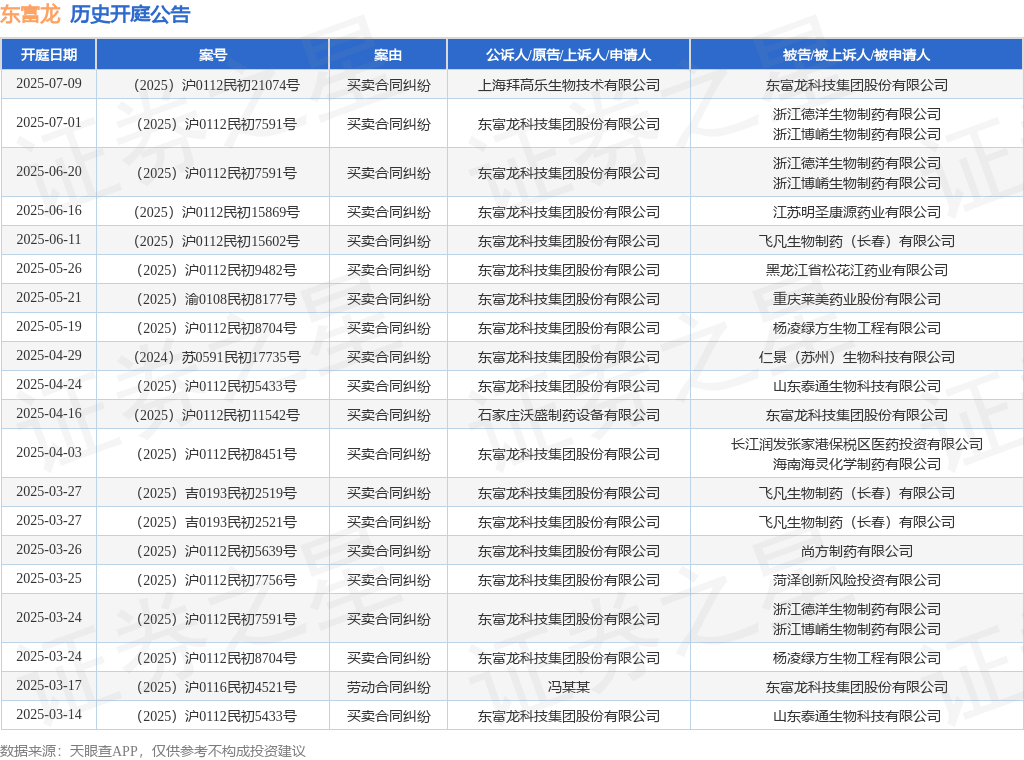Screen dimensions: 1024x760
Task: Select date cell 2025-06-11
Action: point(49,240)
